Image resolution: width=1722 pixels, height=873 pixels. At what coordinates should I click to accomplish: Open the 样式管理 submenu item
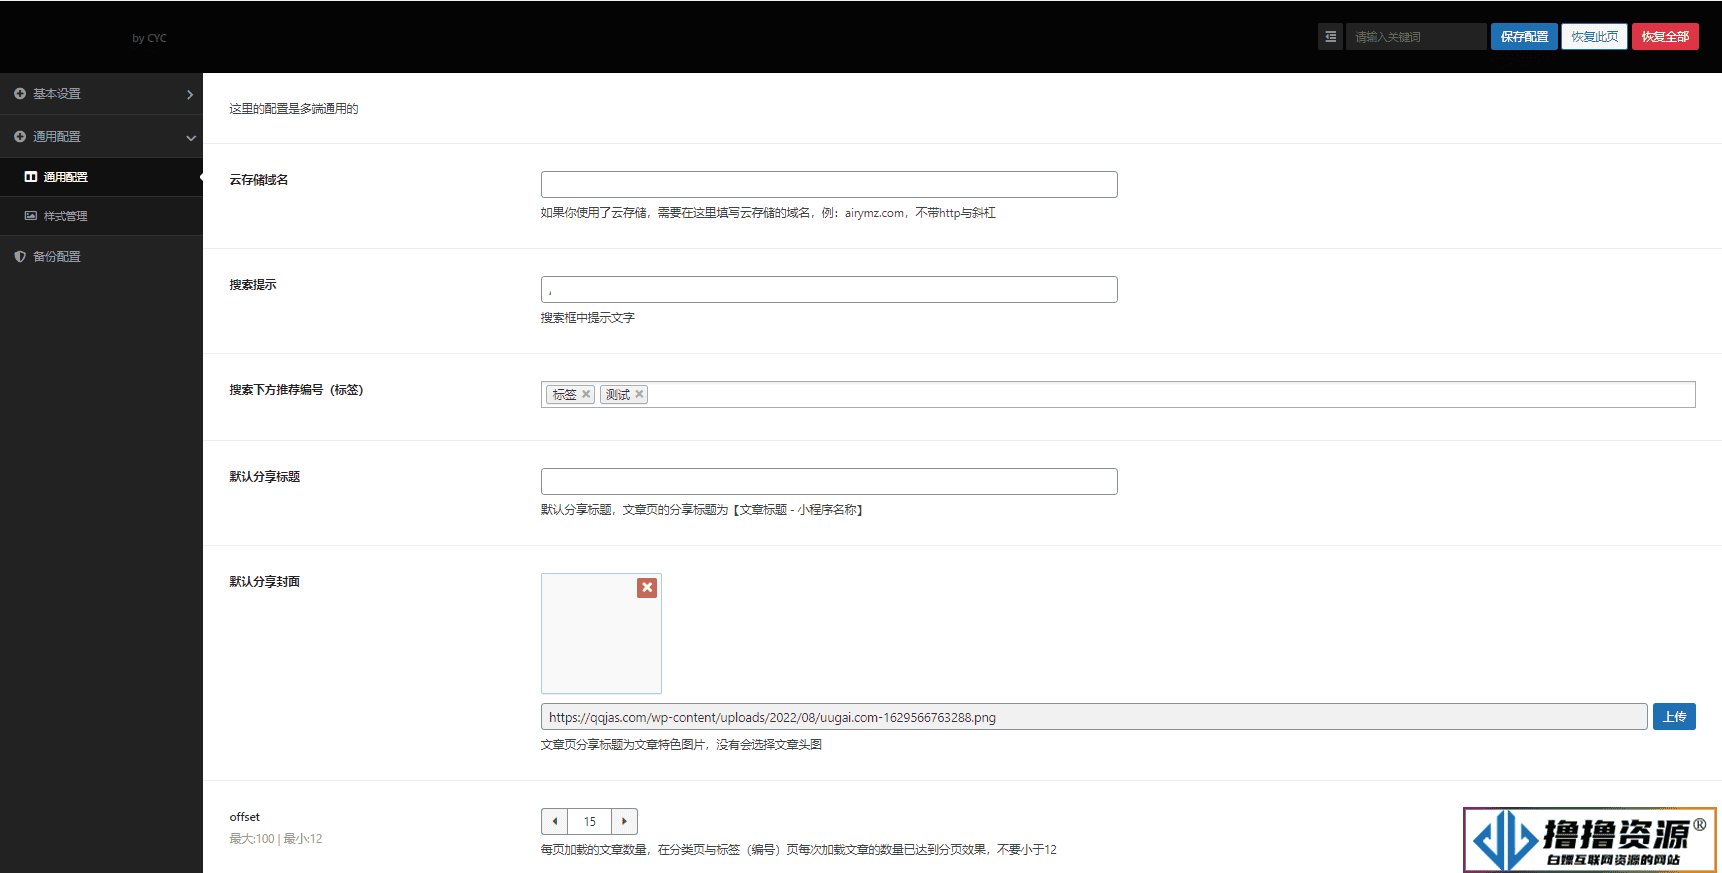[x=101, y=216]
